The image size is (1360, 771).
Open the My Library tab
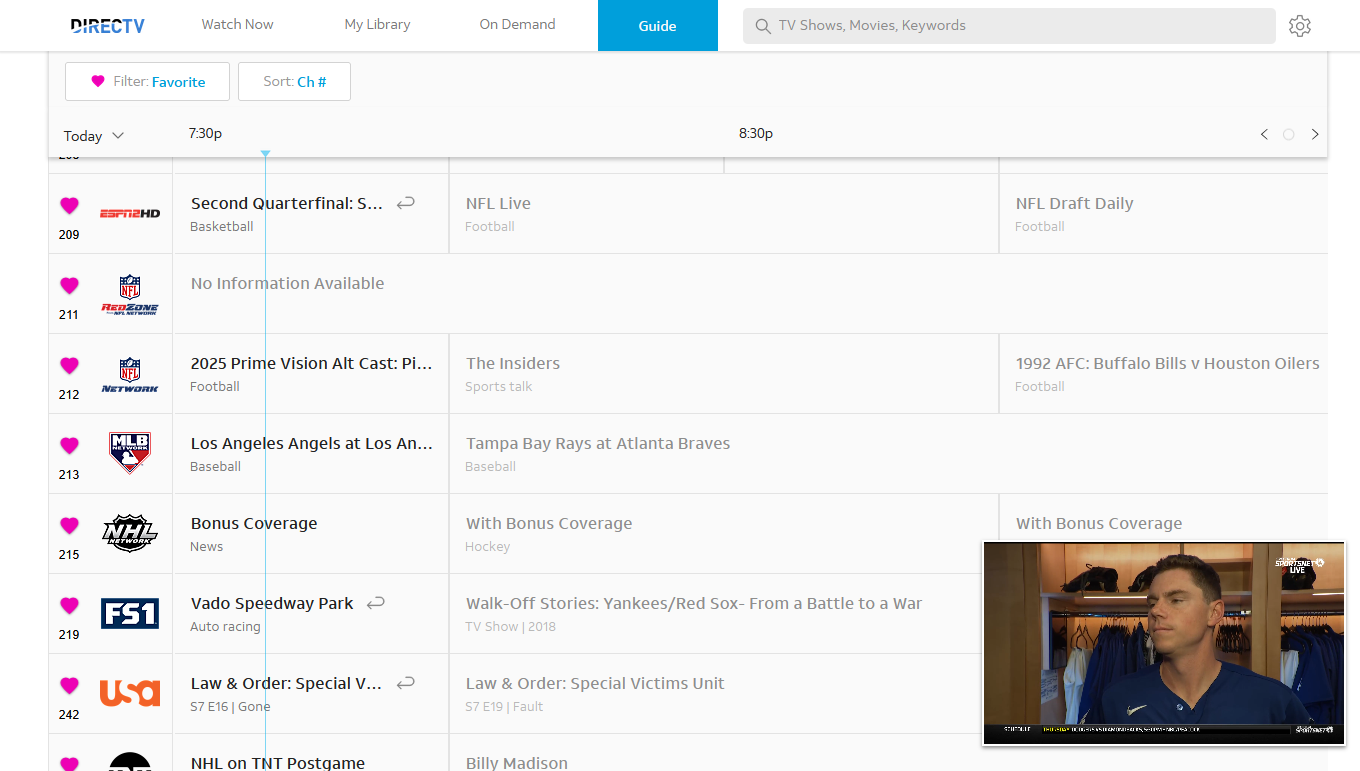377,25
